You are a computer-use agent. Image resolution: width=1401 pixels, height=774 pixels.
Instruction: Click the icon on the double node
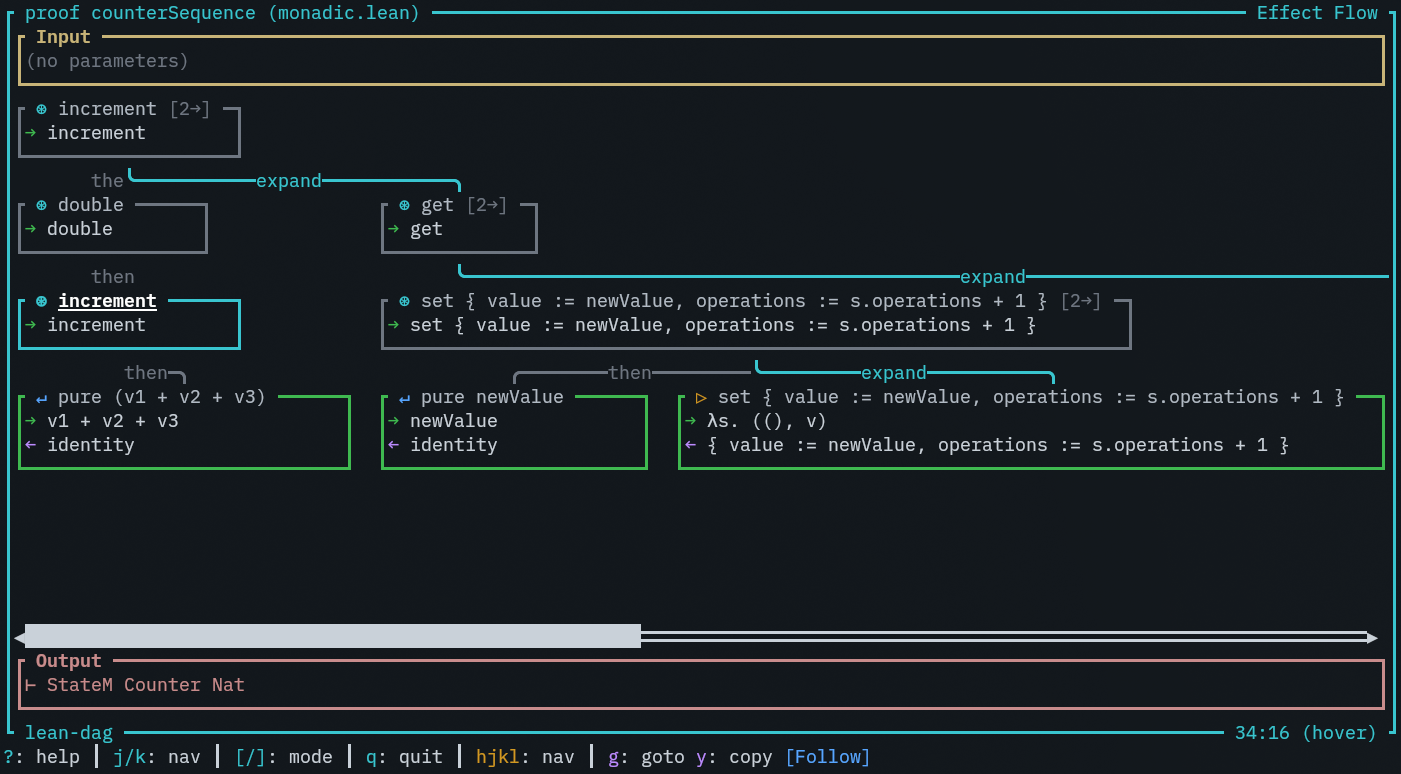click(x=41, y=205)
